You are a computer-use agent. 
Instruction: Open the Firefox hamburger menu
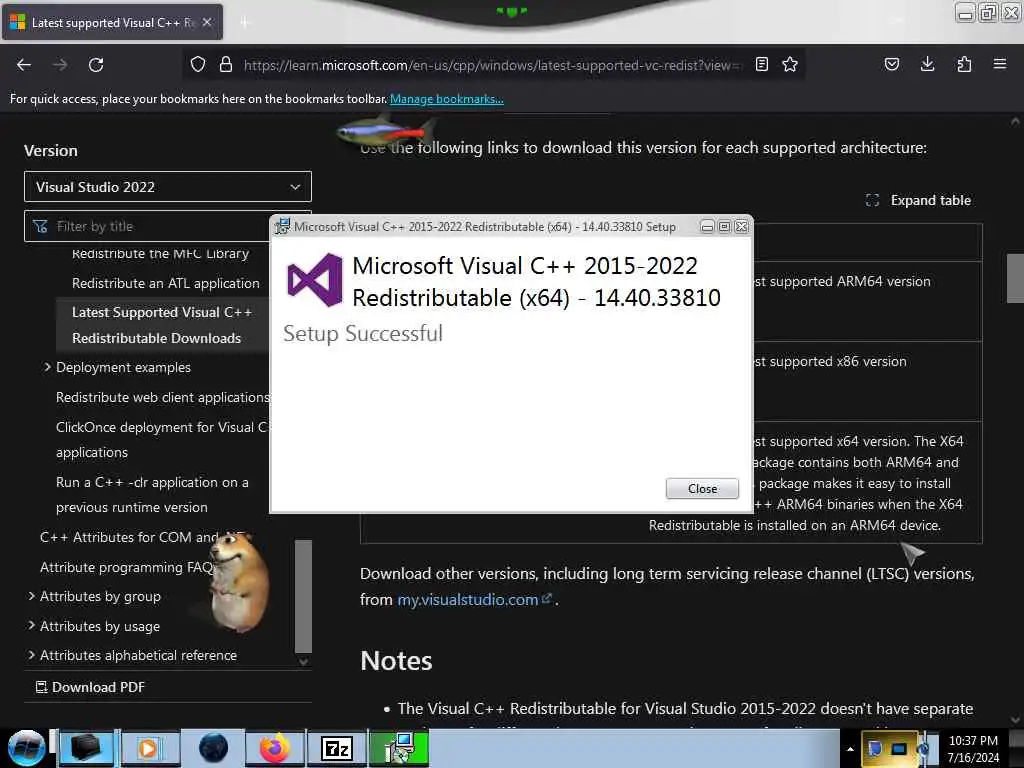(x=1000, y=64)
